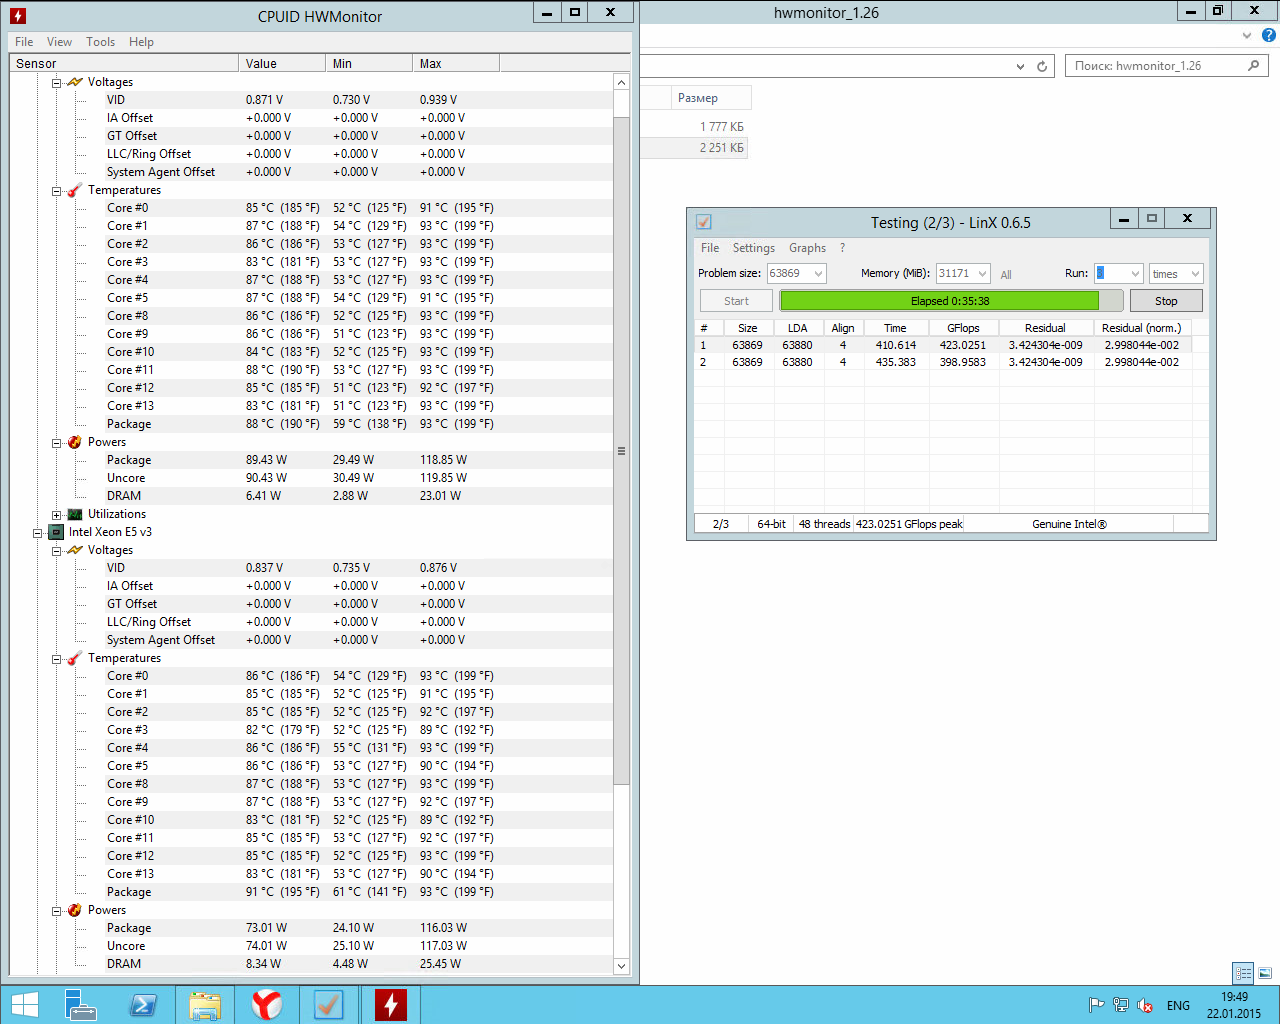Click the disabled Start button in LinX
Viewport: 1280px width, 1024px height.
[736, 301]
